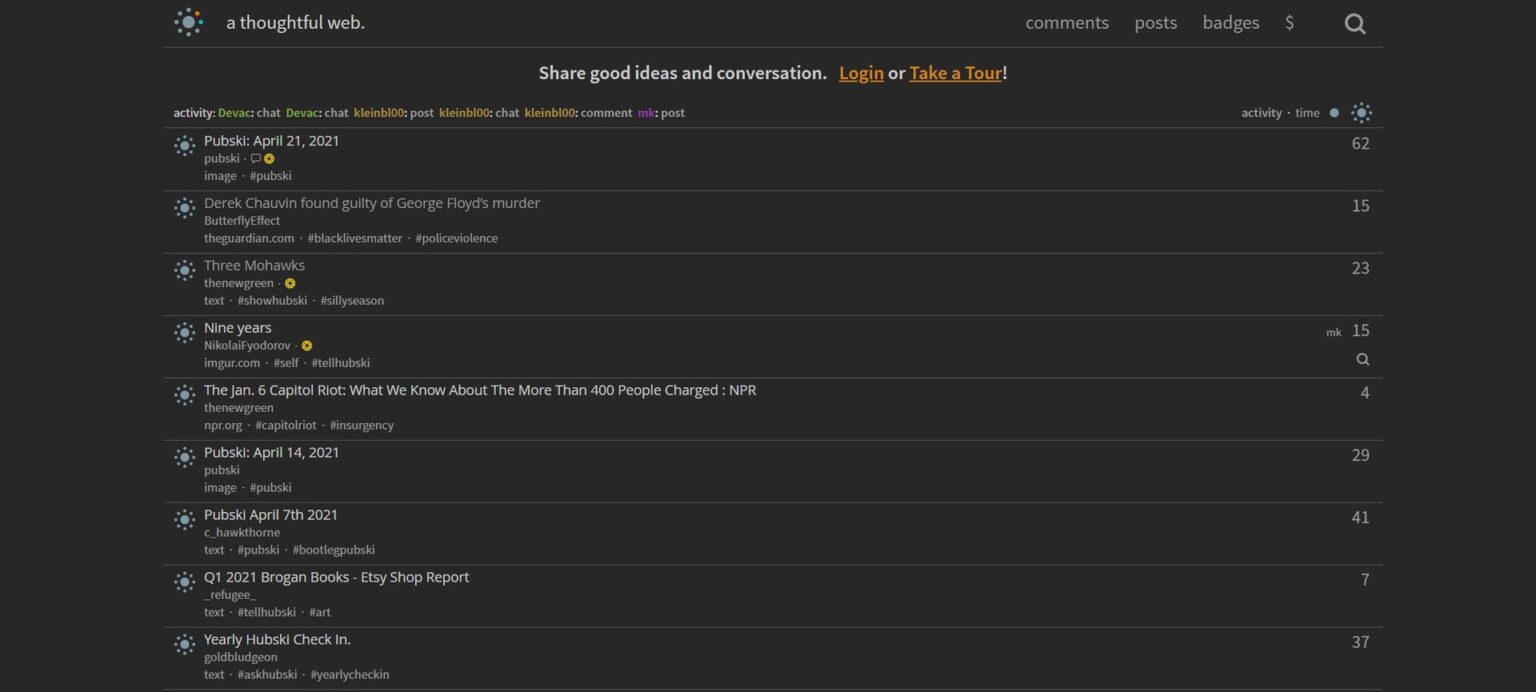Click the "$" icon in the top navigation
The width and height of the screenshot is (1536, 692).
pyautogui.click(x=1289, y=22)
